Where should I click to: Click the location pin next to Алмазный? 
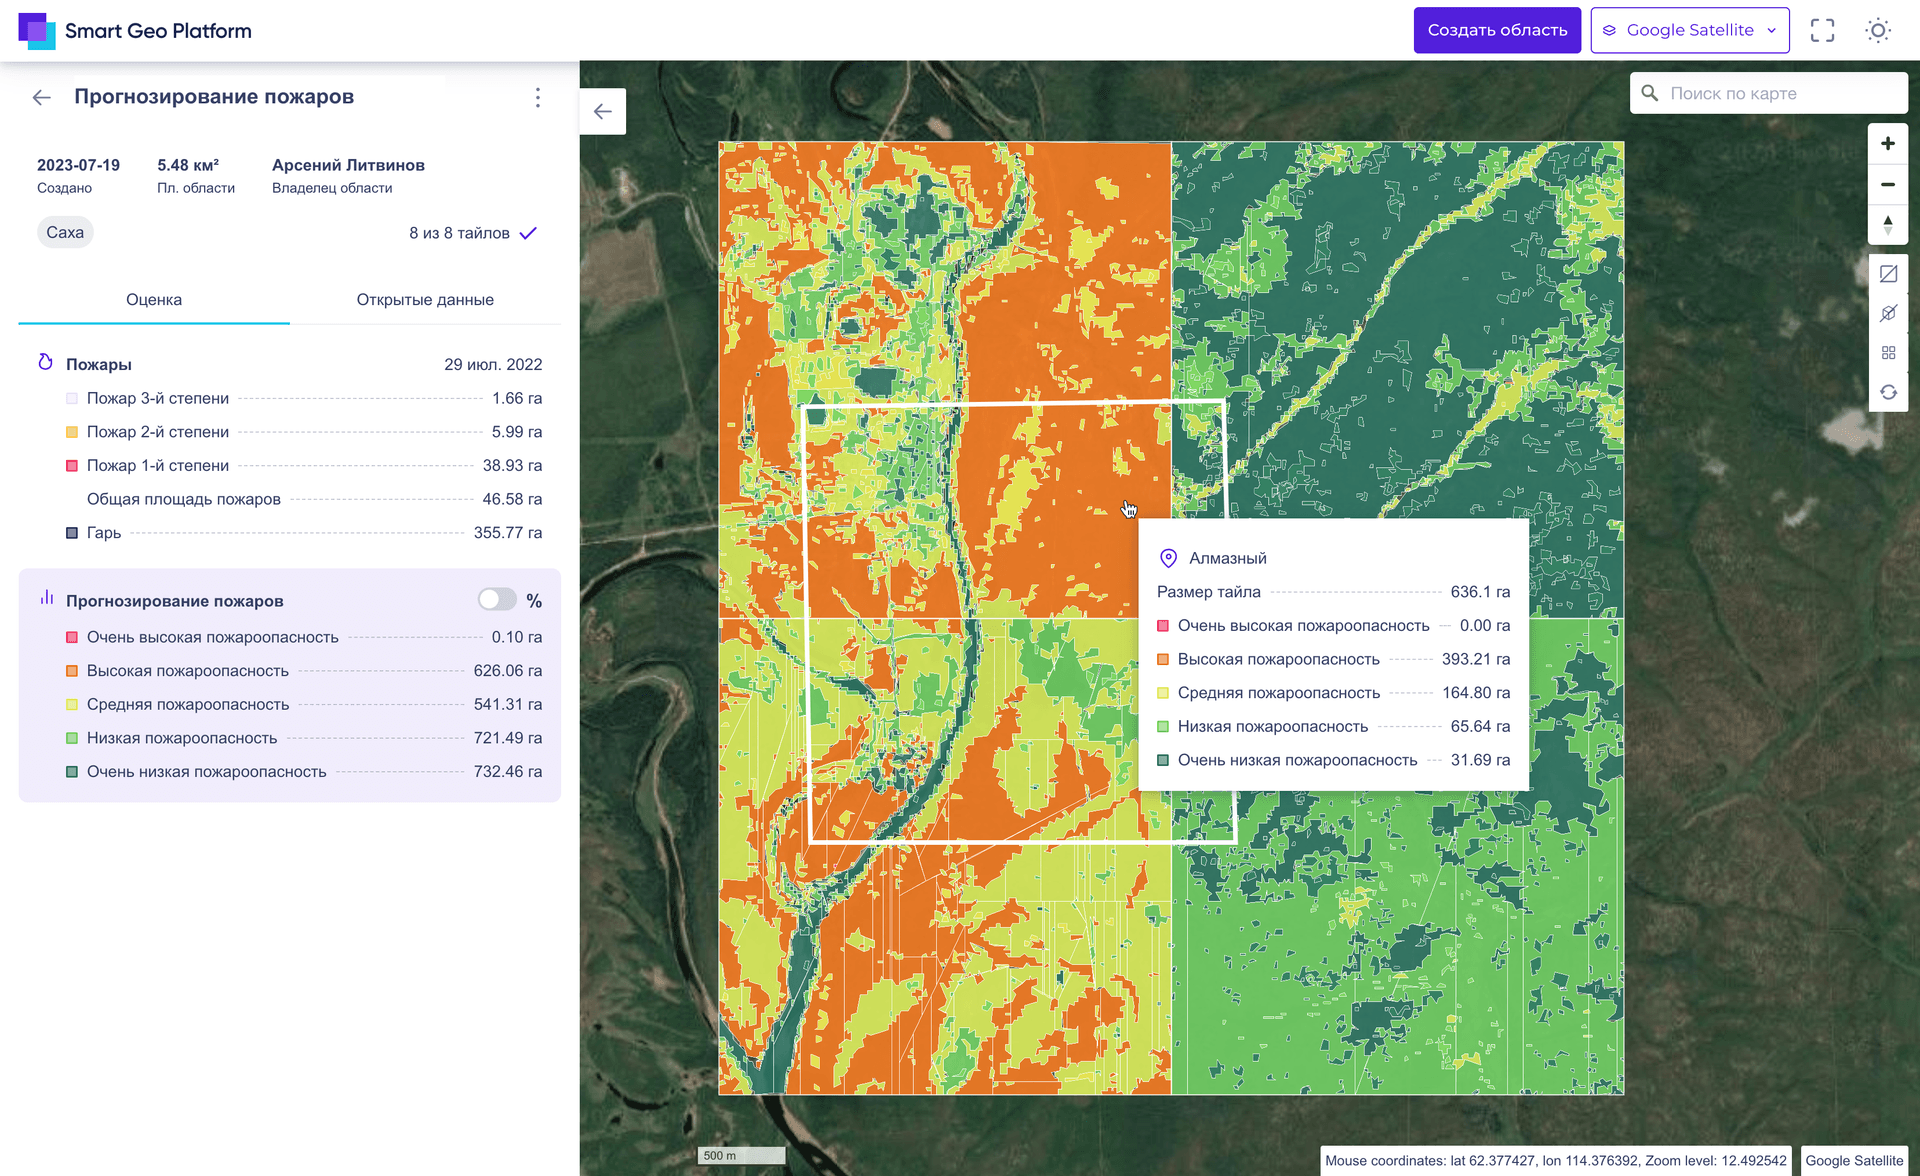1168,558
